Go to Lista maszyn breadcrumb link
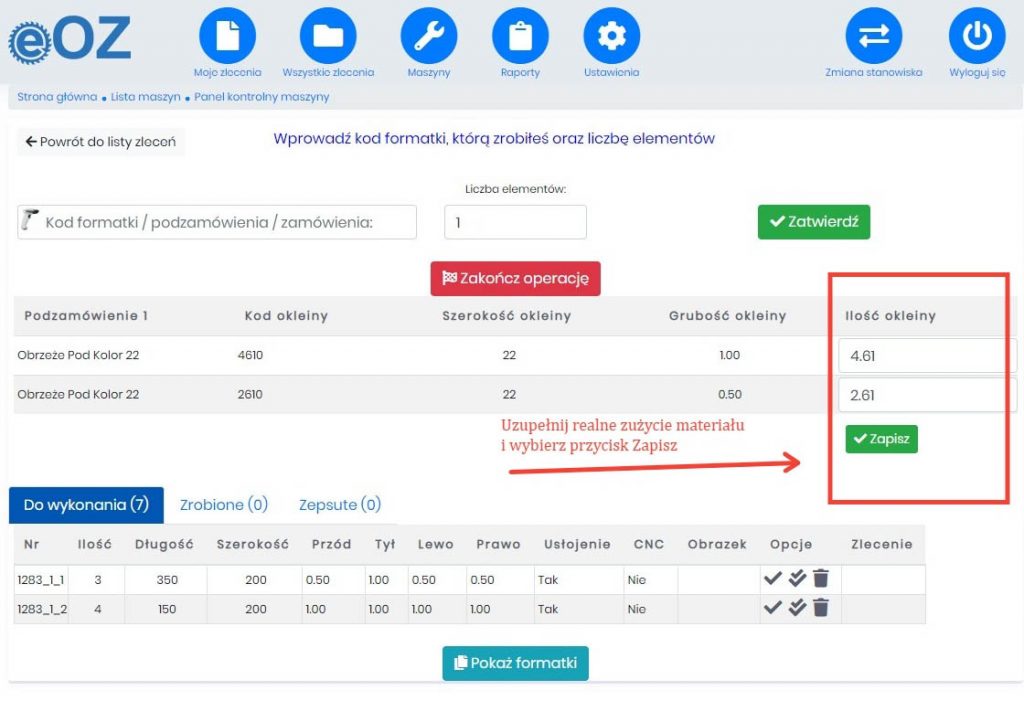1024x701 pixels. pyautogui.click(x=146, y=97)
